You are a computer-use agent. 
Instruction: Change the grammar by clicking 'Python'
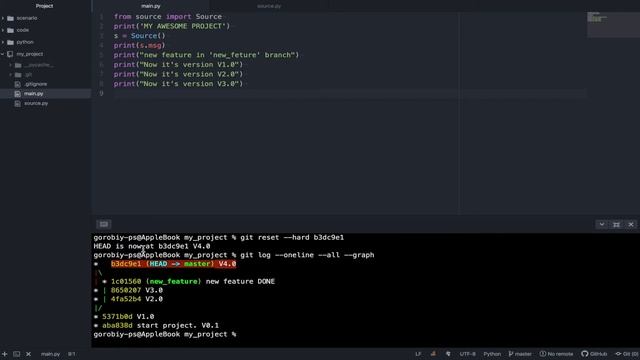[492, 354]
